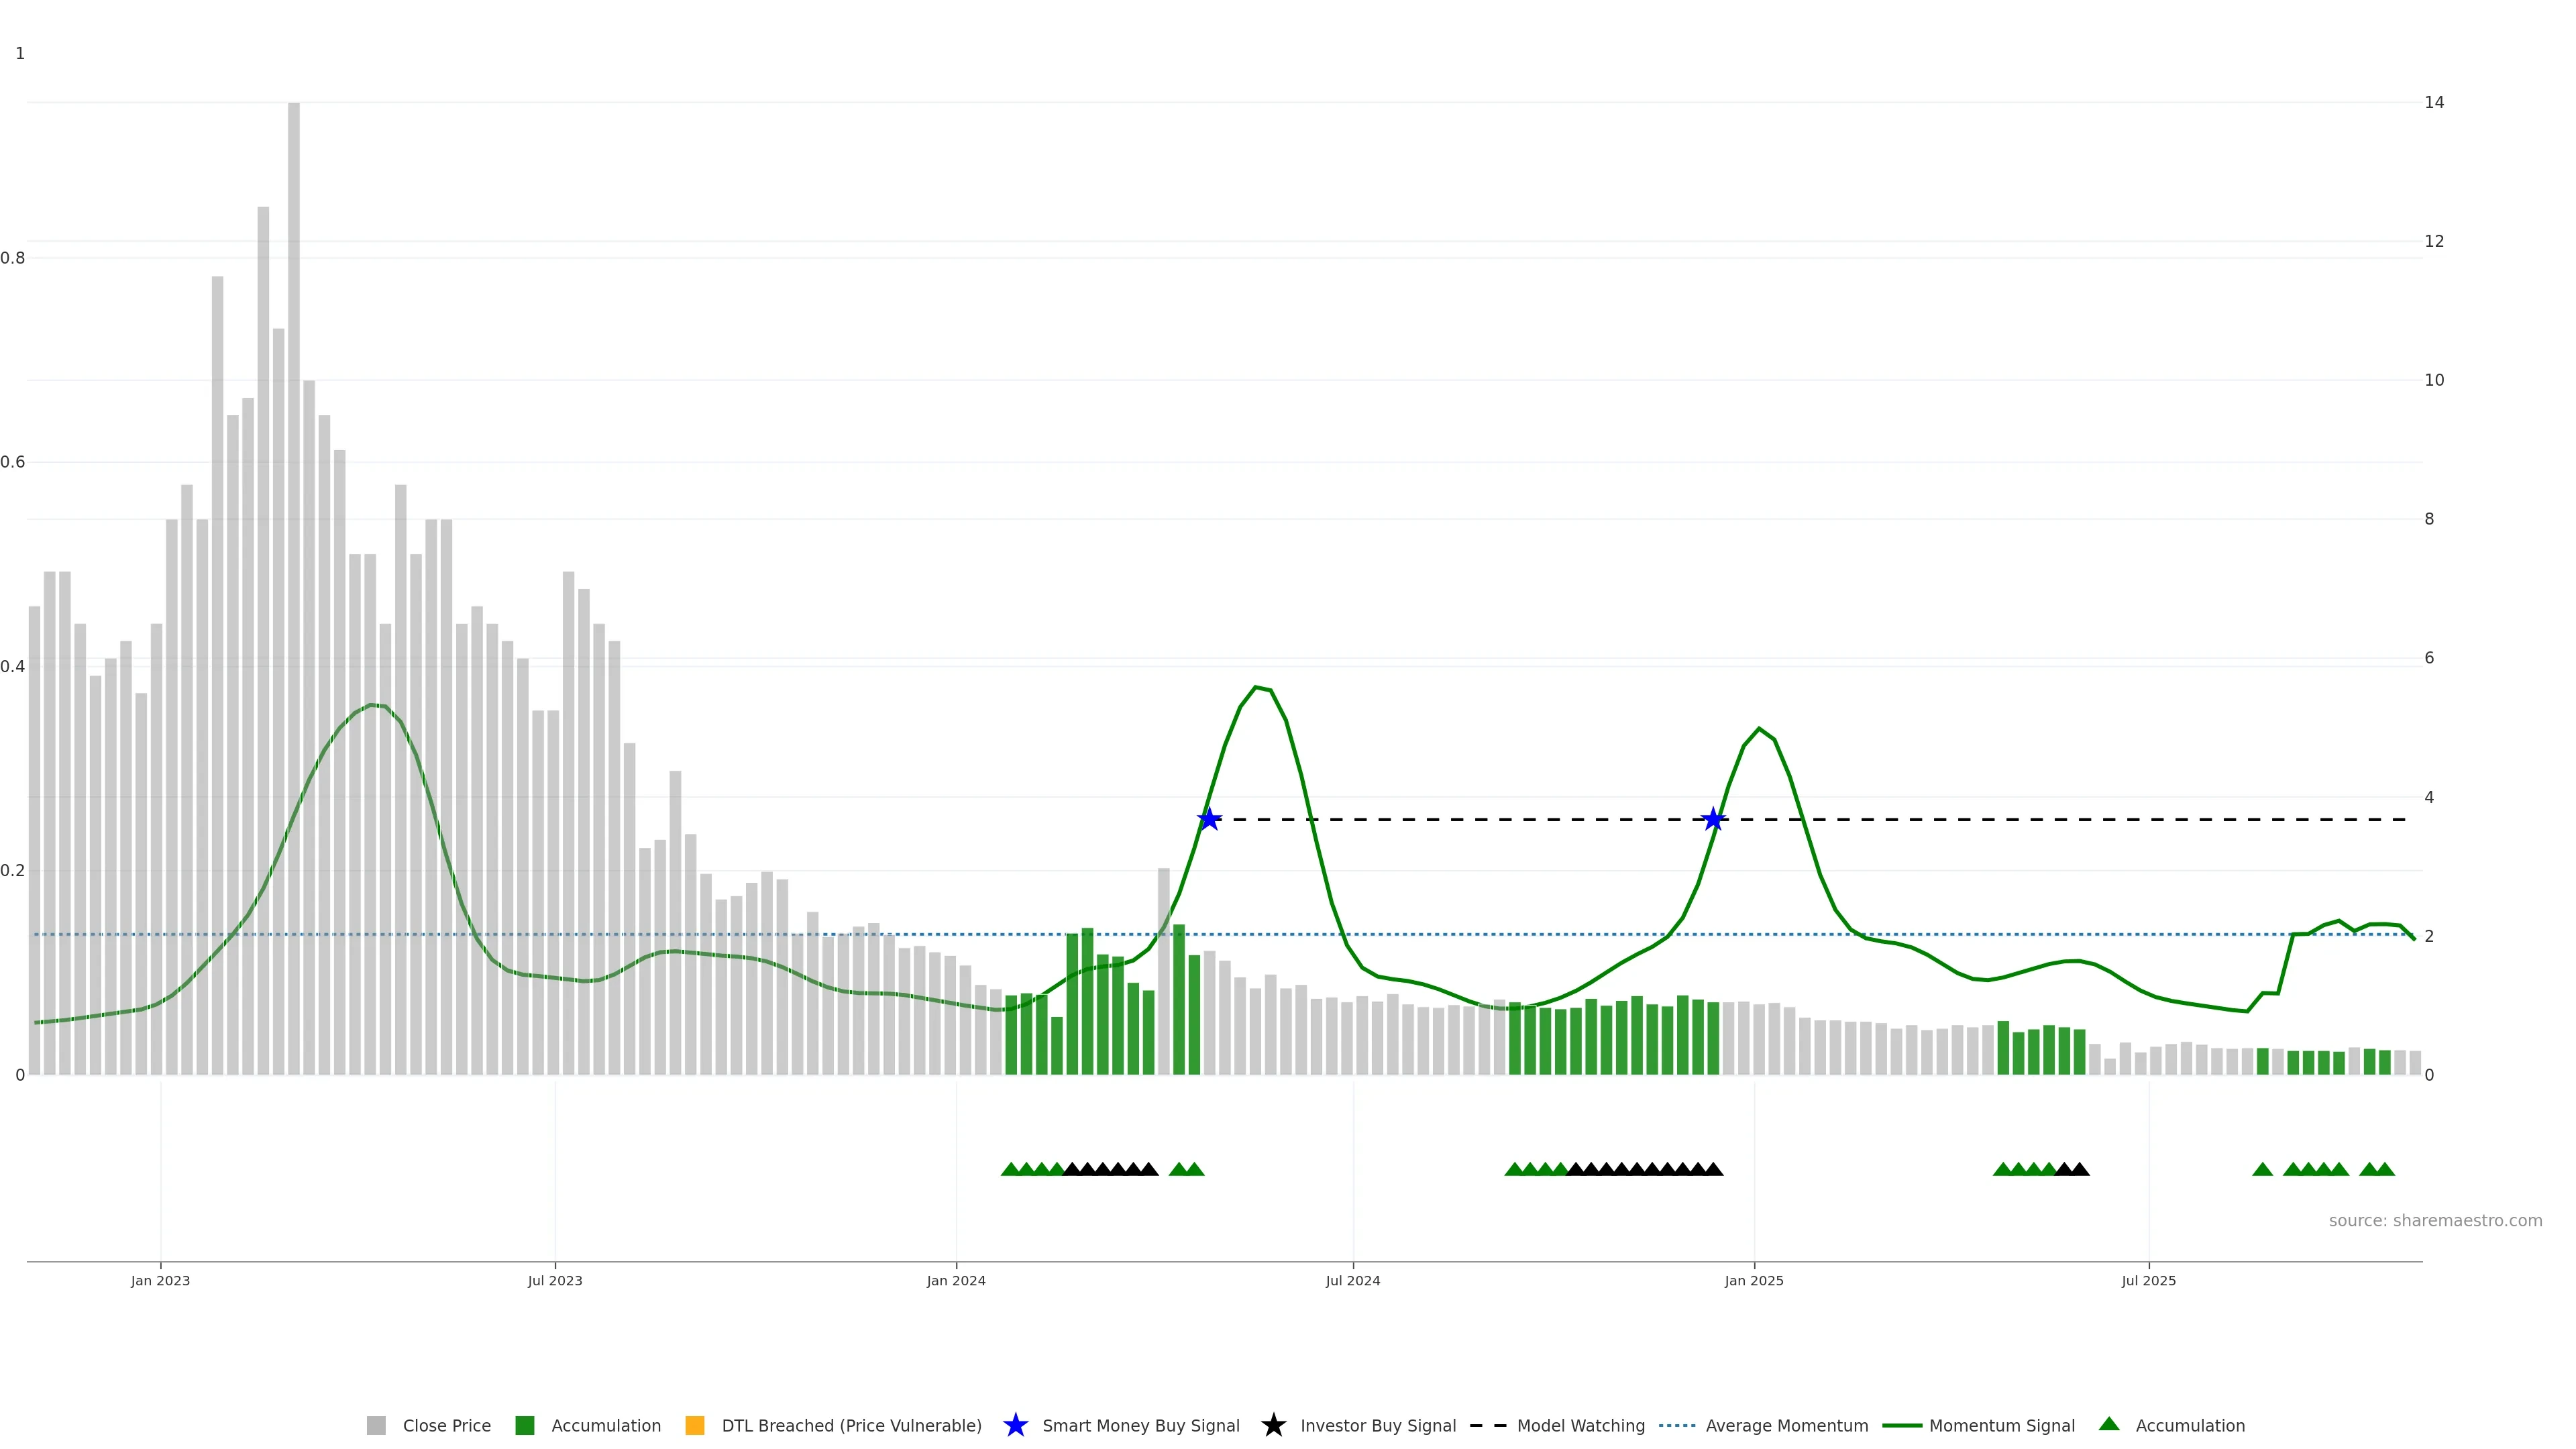Click the Jan 2024 axis label
Image resolution: width=2576 pixels, height=1449 pixels.
pyautogui.click(x=956, y=1281)
